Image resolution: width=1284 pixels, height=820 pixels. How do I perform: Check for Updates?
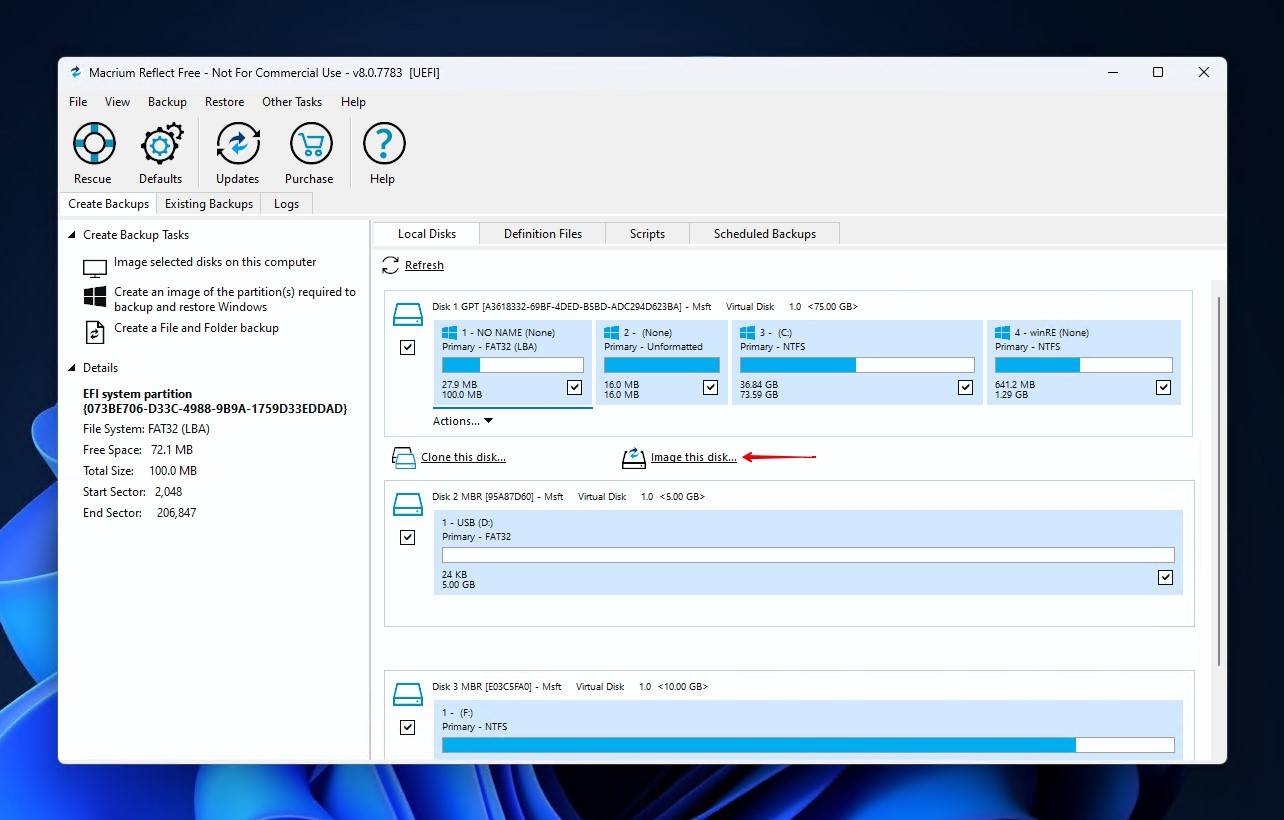[237, 151]
